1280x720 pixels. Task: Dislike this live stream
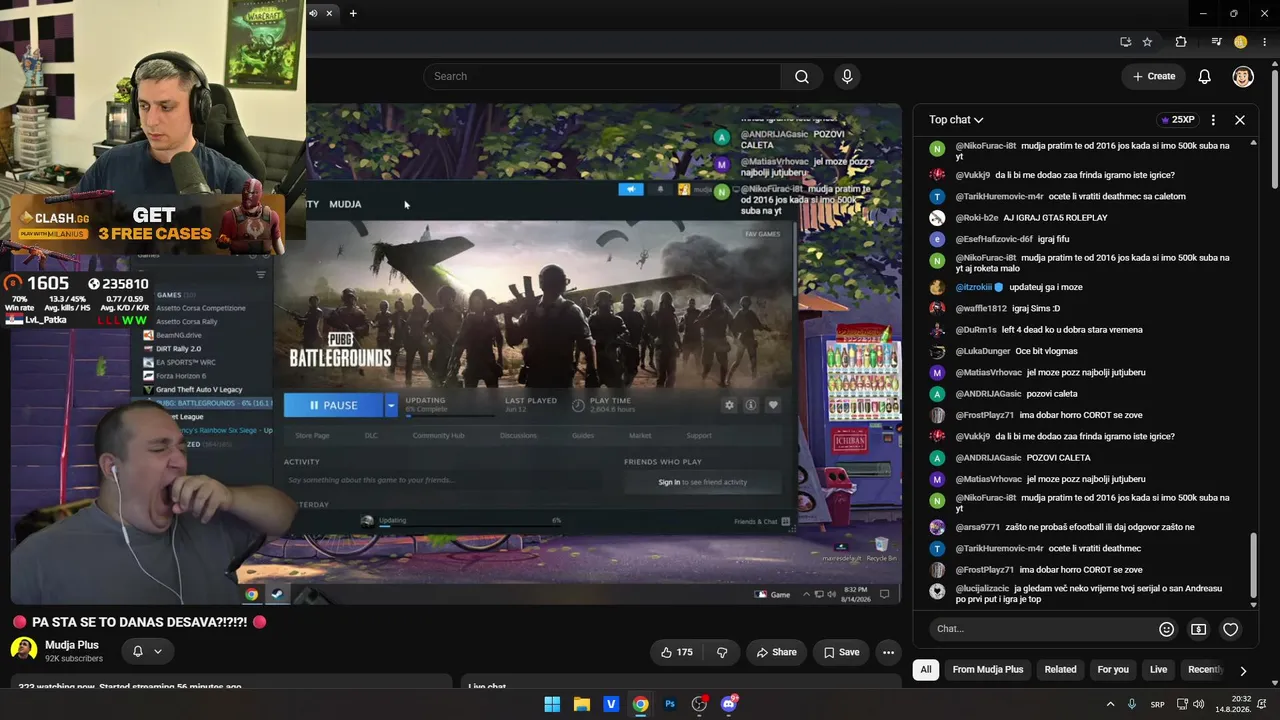click(x=722, y=652)
